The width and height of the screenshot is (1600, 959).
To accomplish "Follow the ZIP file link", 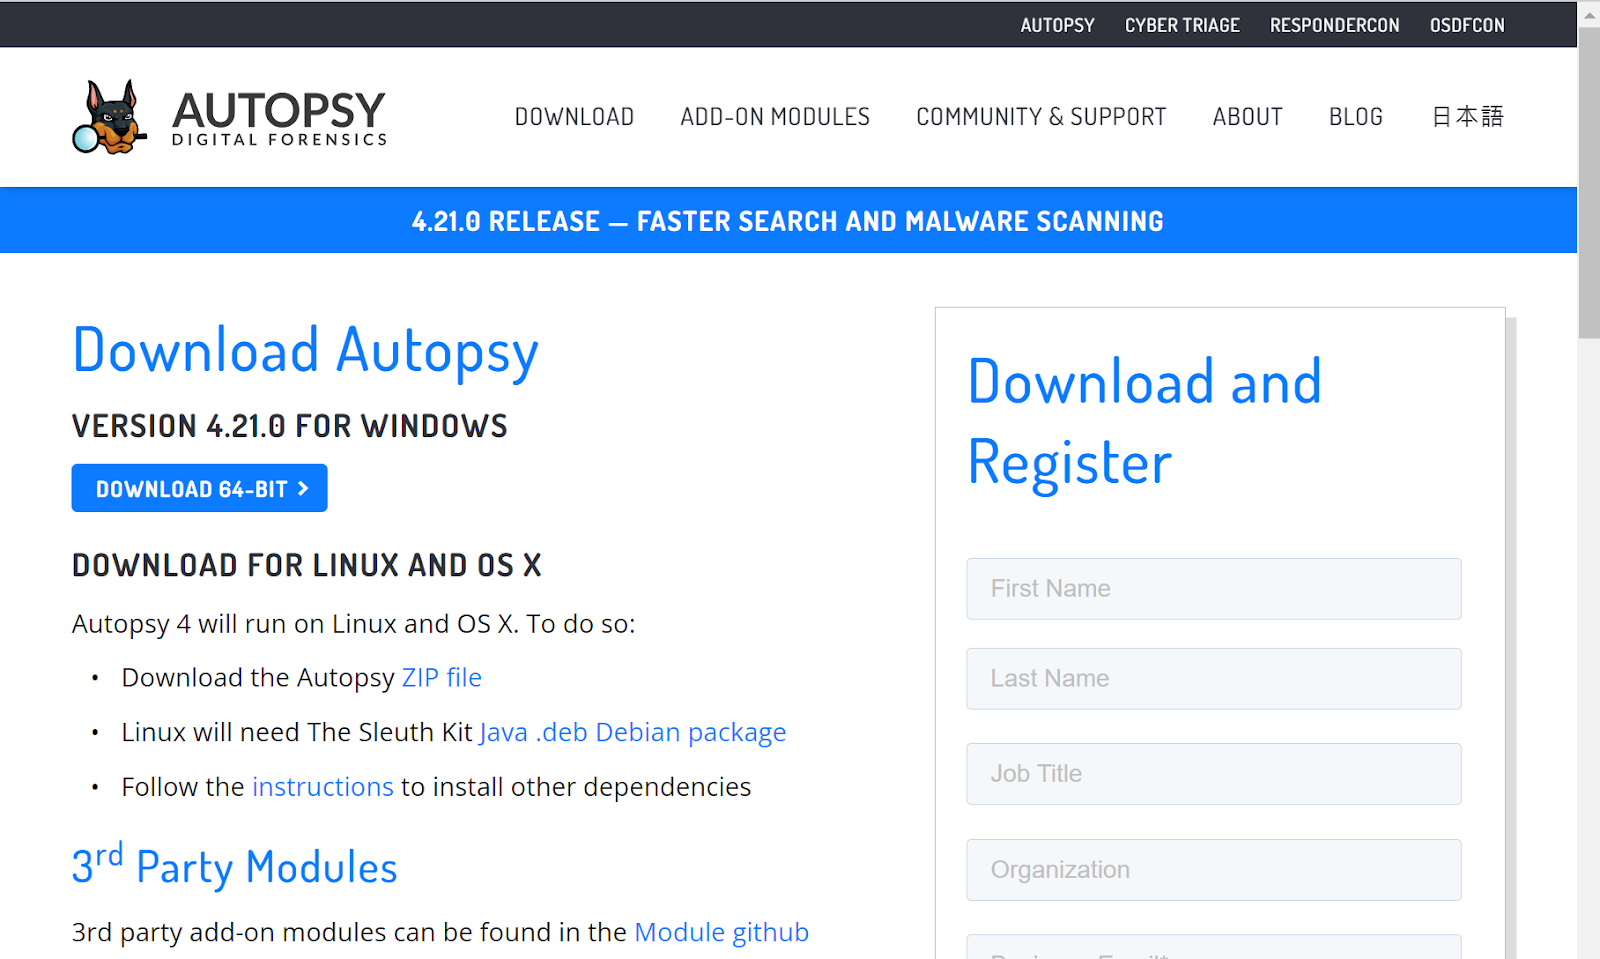I will coord(442,678).
